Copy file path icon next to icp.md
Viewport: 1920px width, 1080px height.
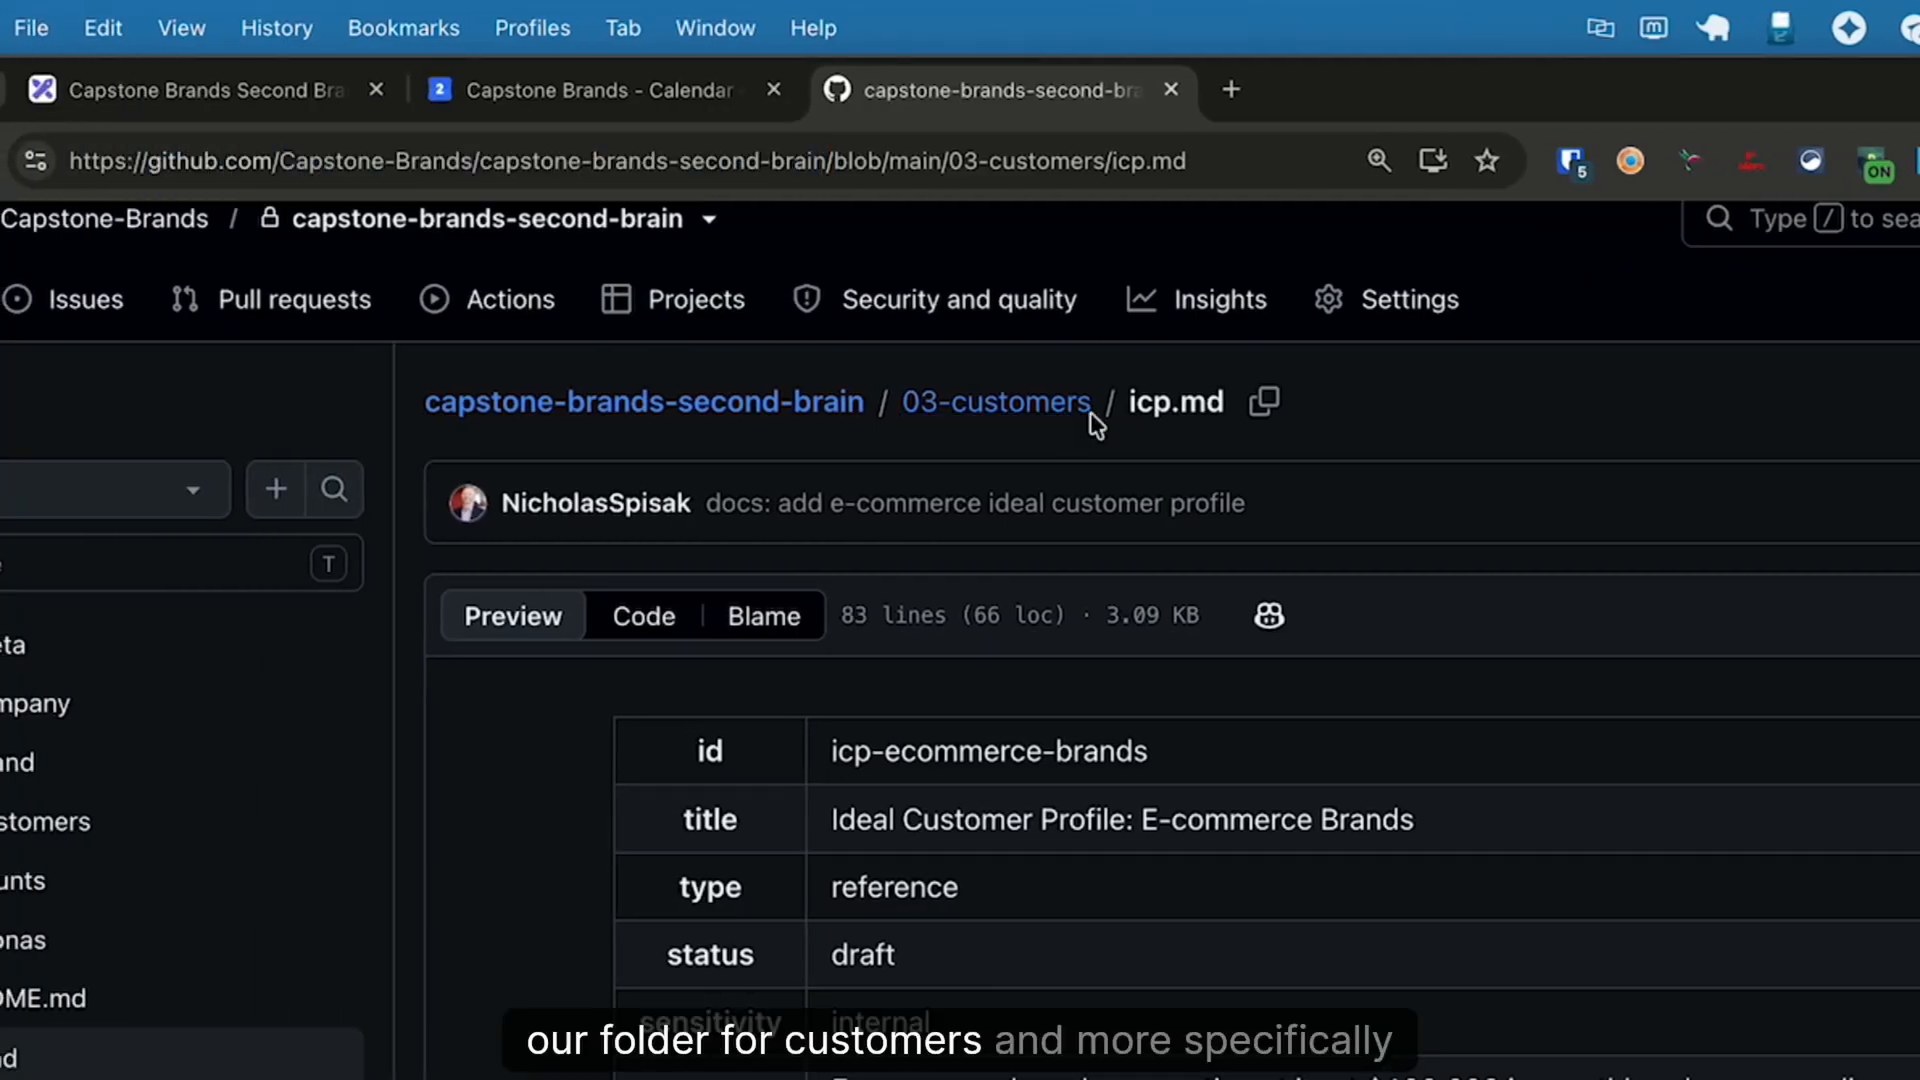click(1264, 402)
